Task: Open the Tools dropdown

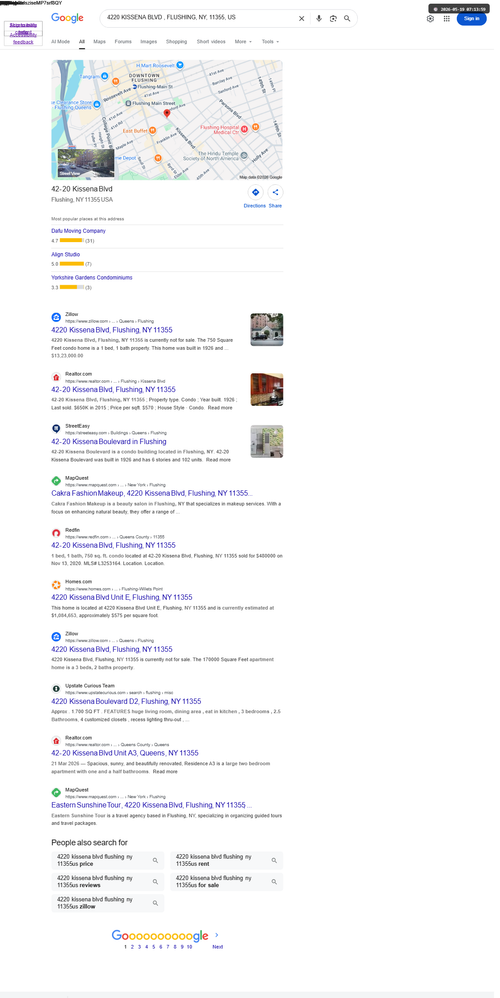Action: [x=270, y=41]
